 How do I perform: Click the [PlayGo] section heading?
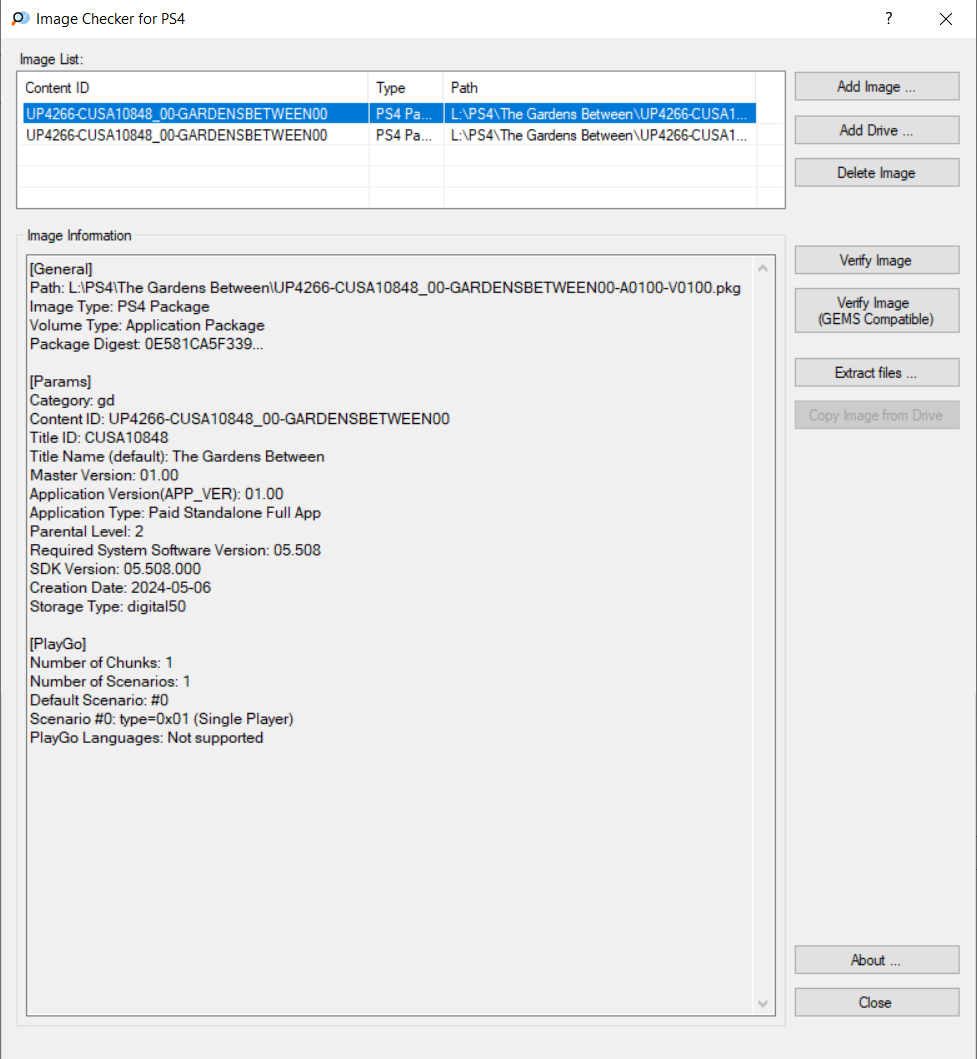coord(58,644)
